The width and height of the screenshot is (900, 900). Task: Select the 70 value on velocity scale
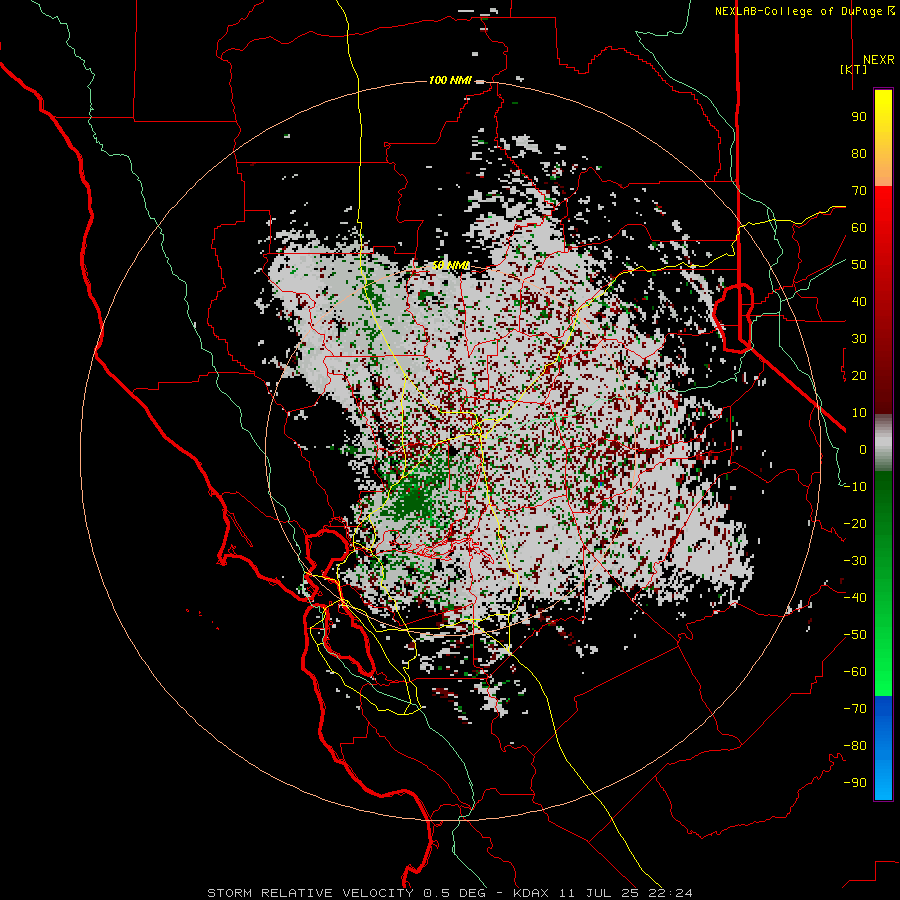coord(859,191)
